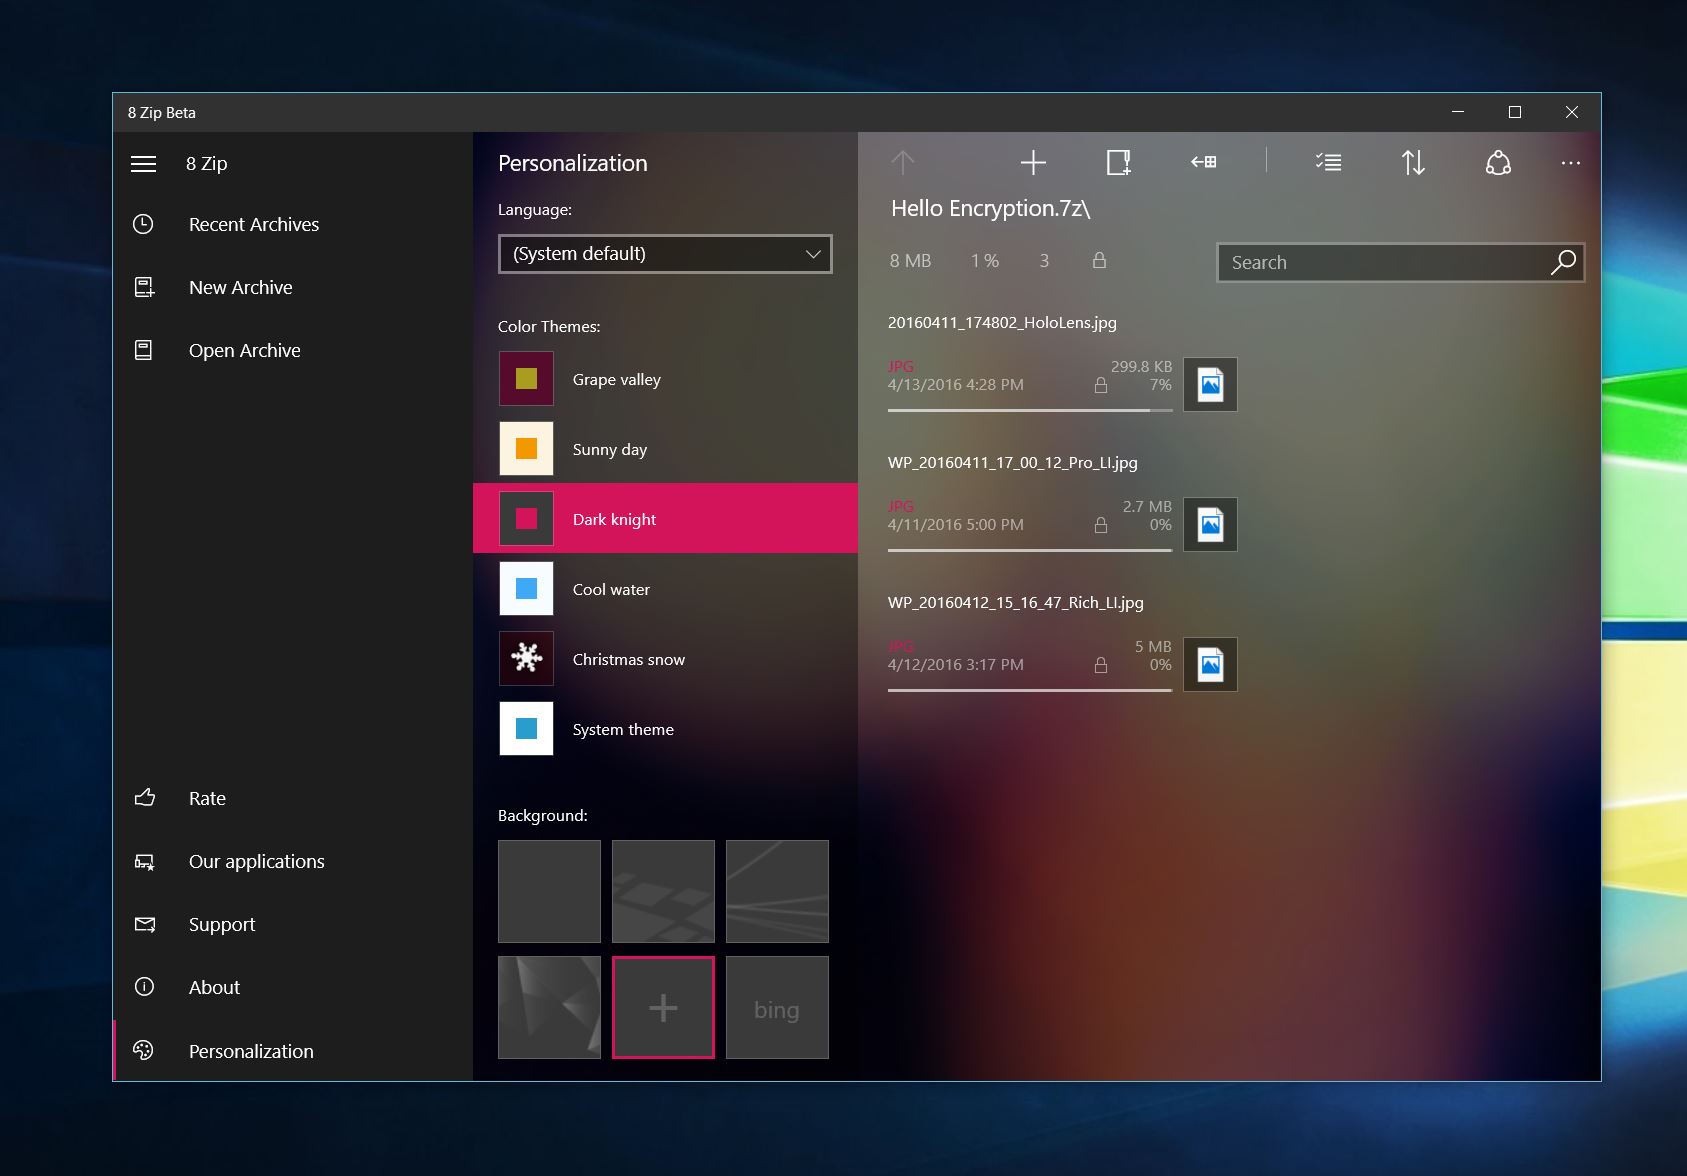
Task: Open the Language dropdown
Action: [665, 254]
